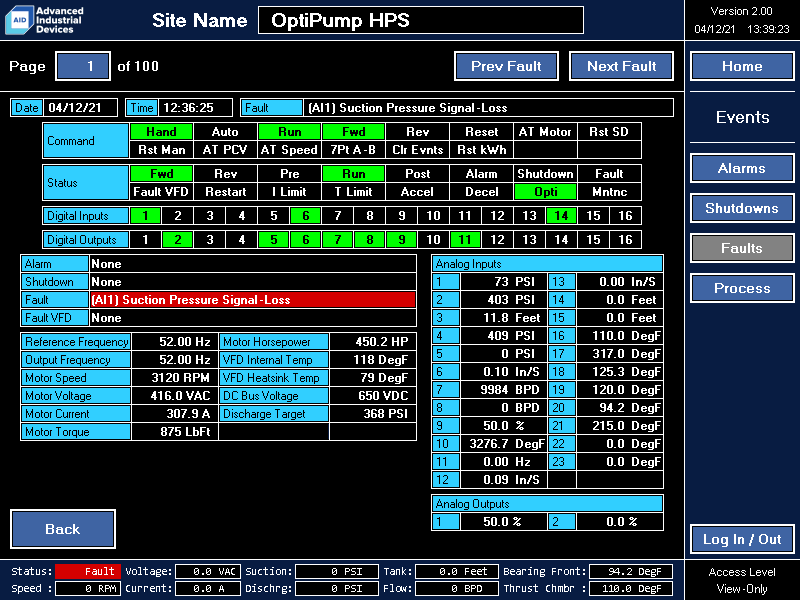Click the 7Pt A-B command cell

(353, 150)
